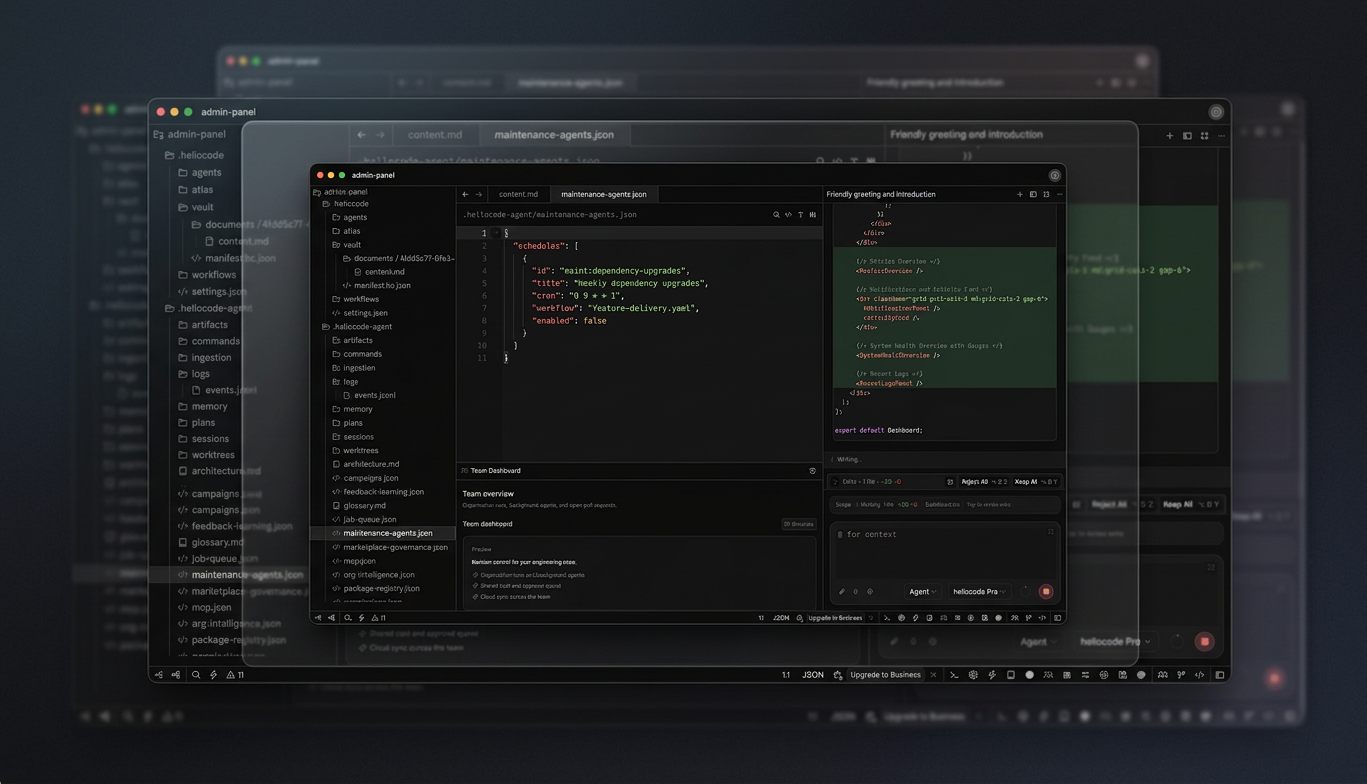Click the round profile icon in the front title bar

coord(1054,175)
